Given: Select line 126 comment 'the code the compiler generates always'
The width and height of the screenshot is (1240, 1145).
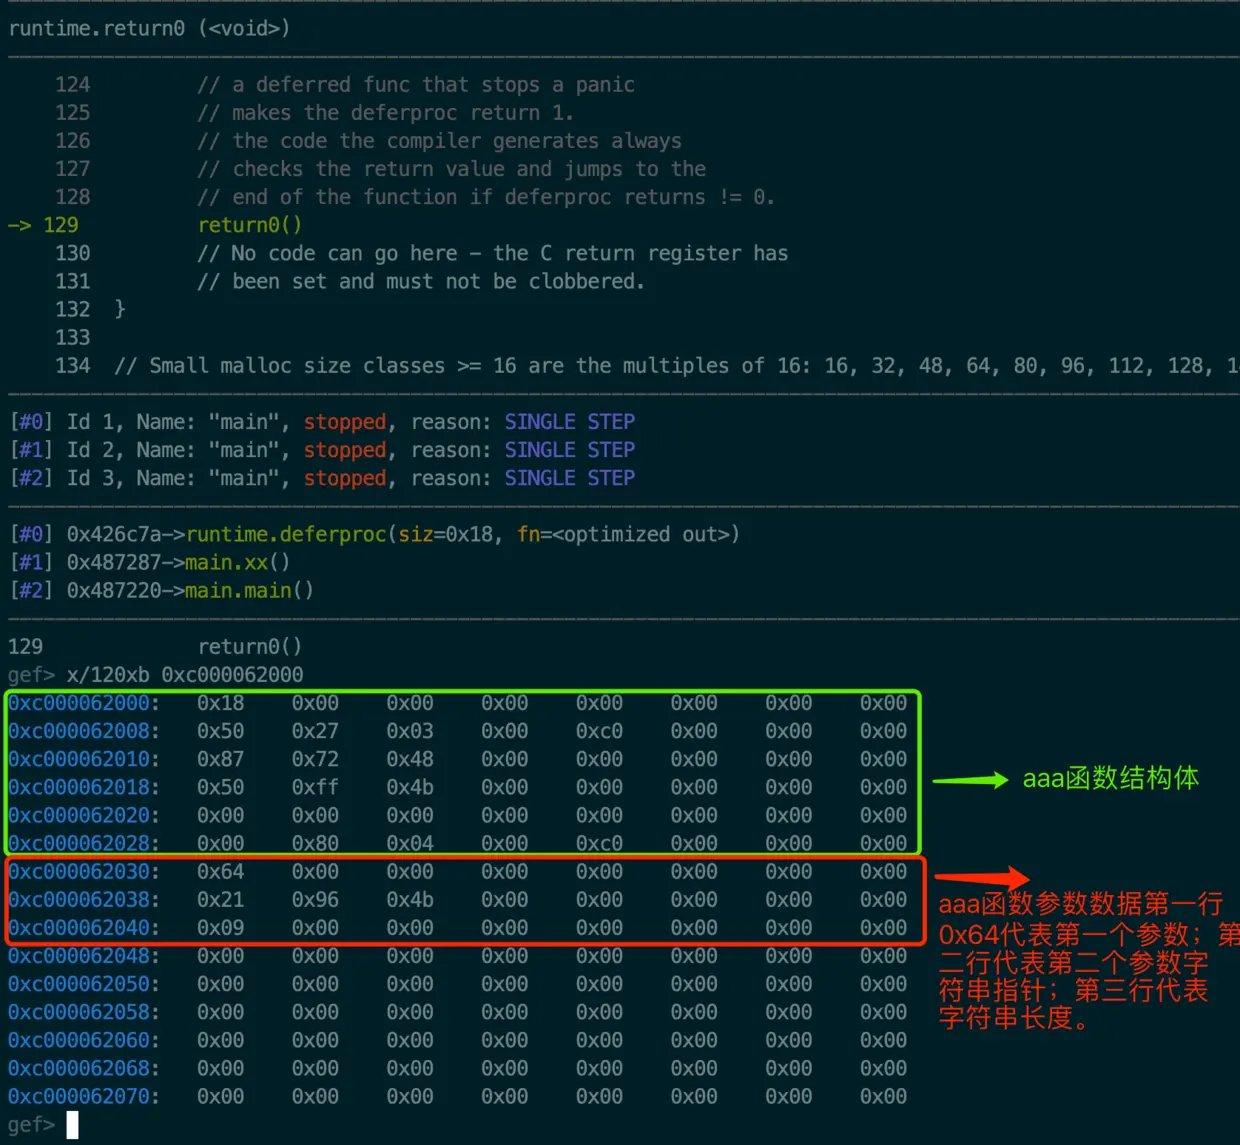Looking at the screenshot, I should tap(439, 141).
